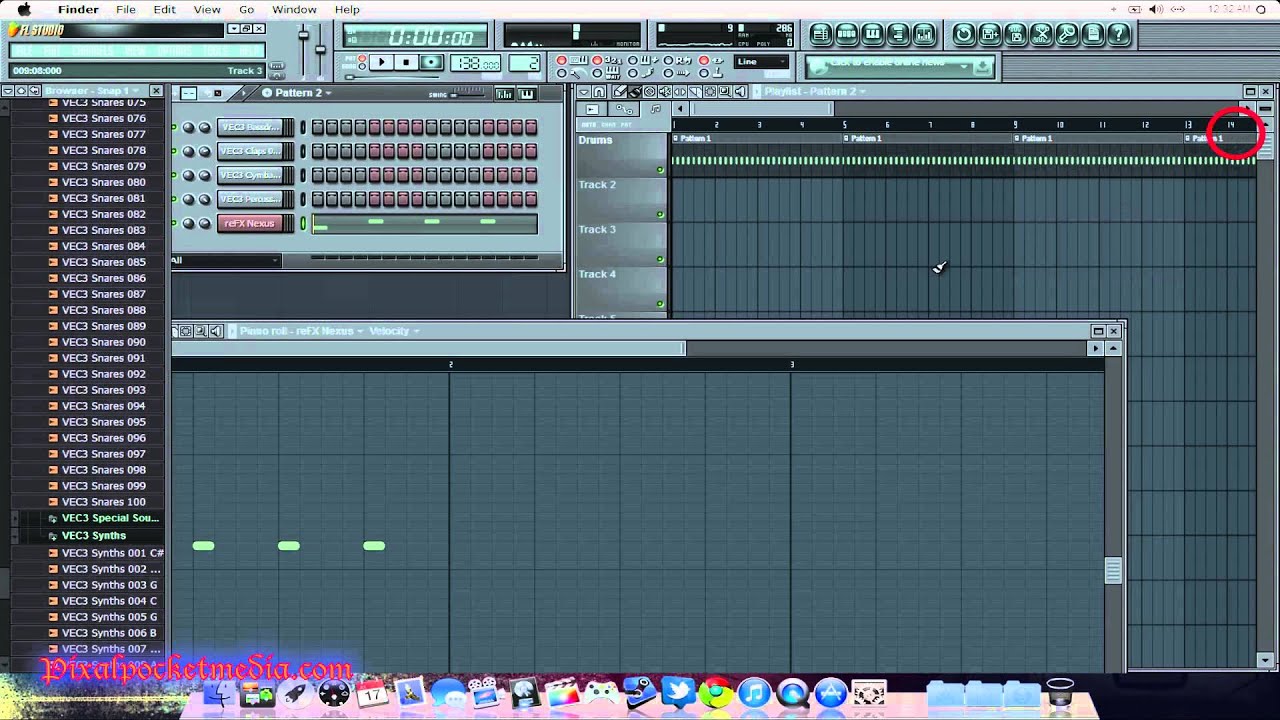Open the Playlist - Pattern 2 title dropdown

(815, 91)
